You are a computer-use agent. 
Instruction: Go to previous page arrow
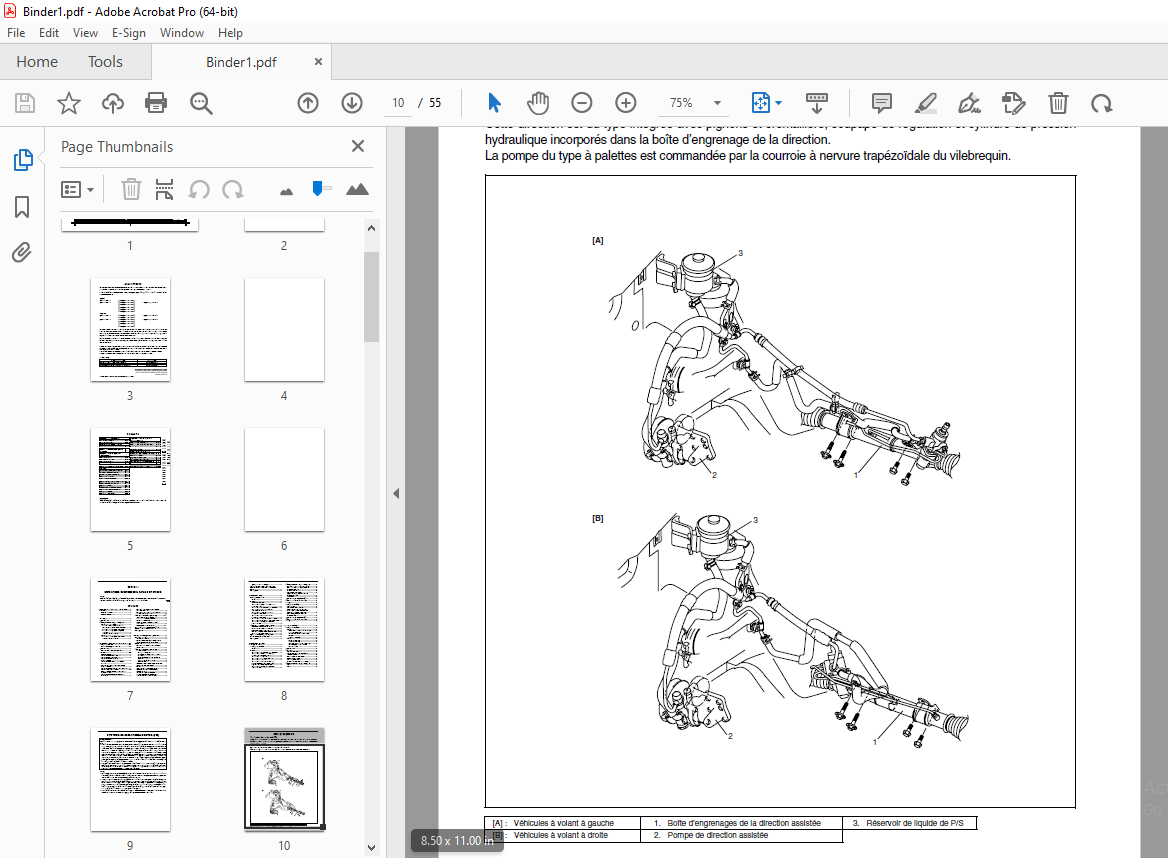[x=308, y=103]
